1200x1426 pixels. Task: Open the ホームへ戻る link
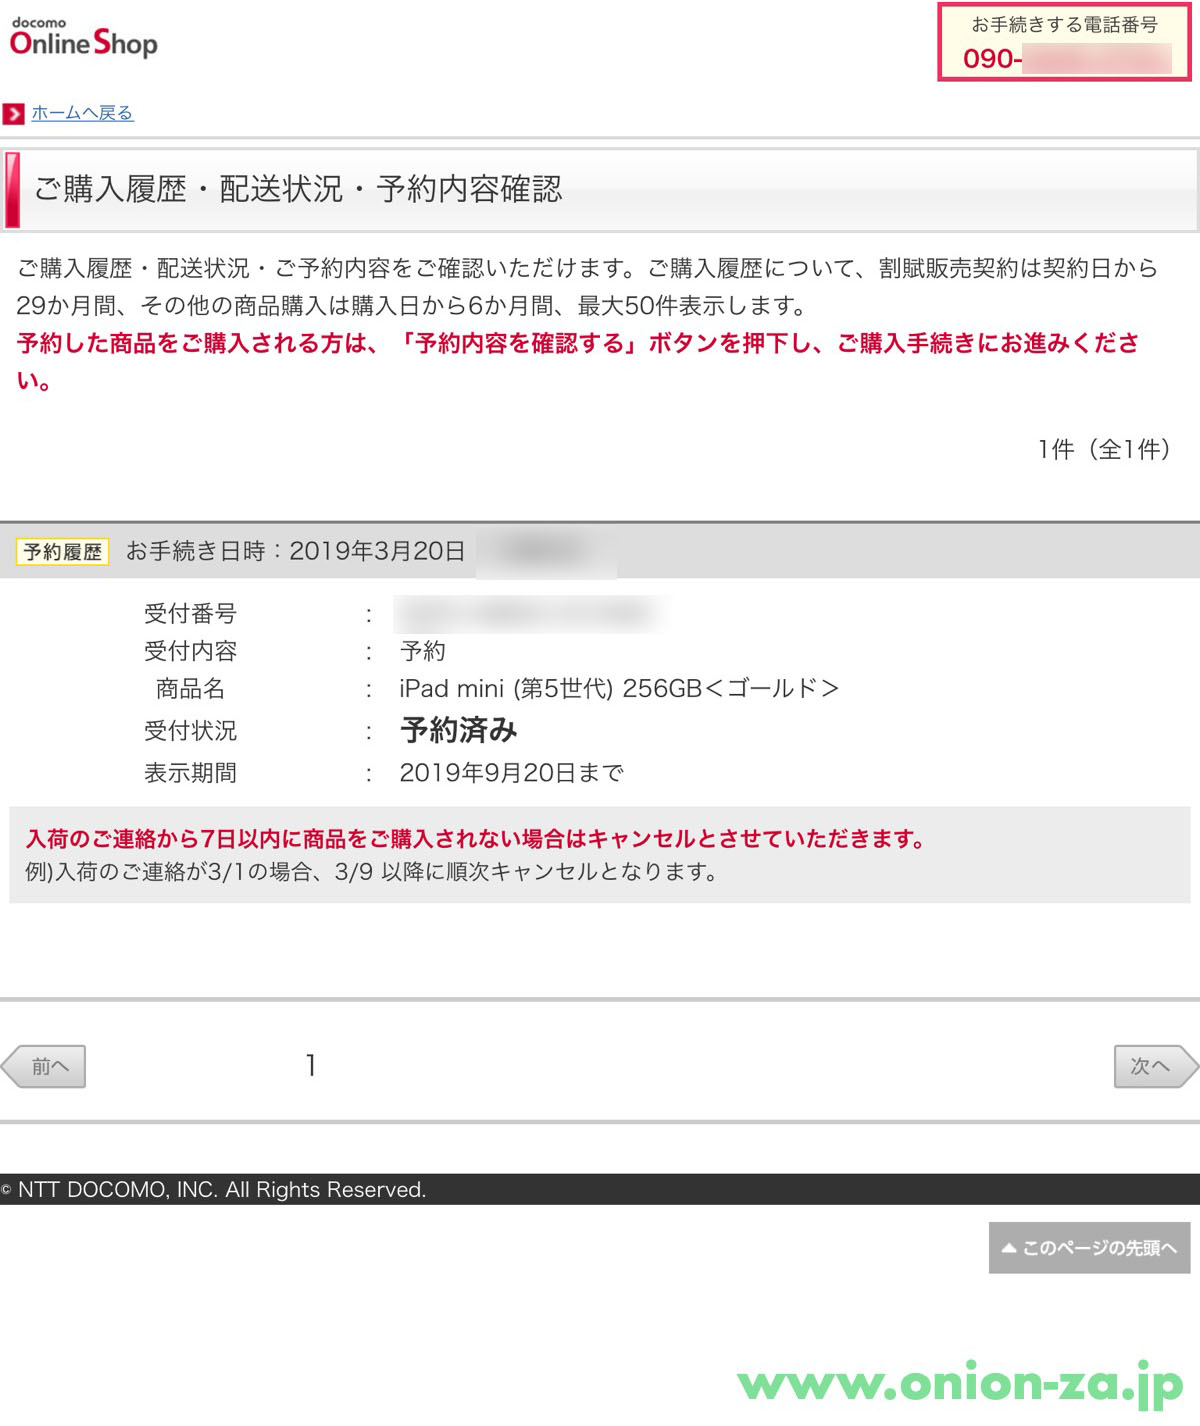(82, 113)
